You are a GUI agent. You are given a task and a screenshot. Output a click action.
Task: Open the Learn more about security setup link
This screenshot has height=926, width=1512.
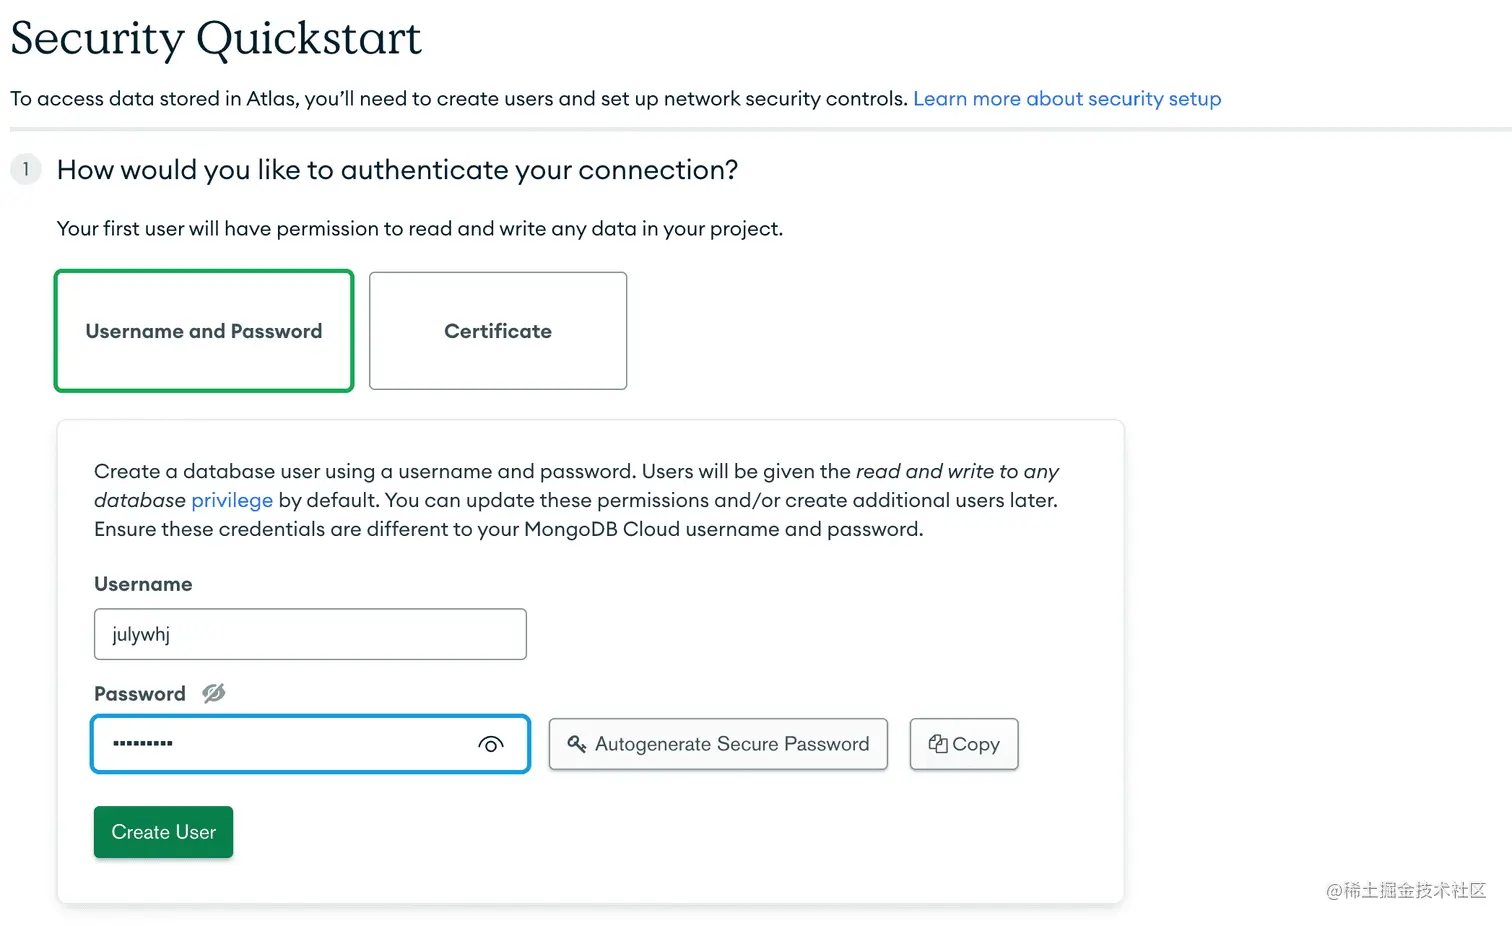coord(1067,99)
